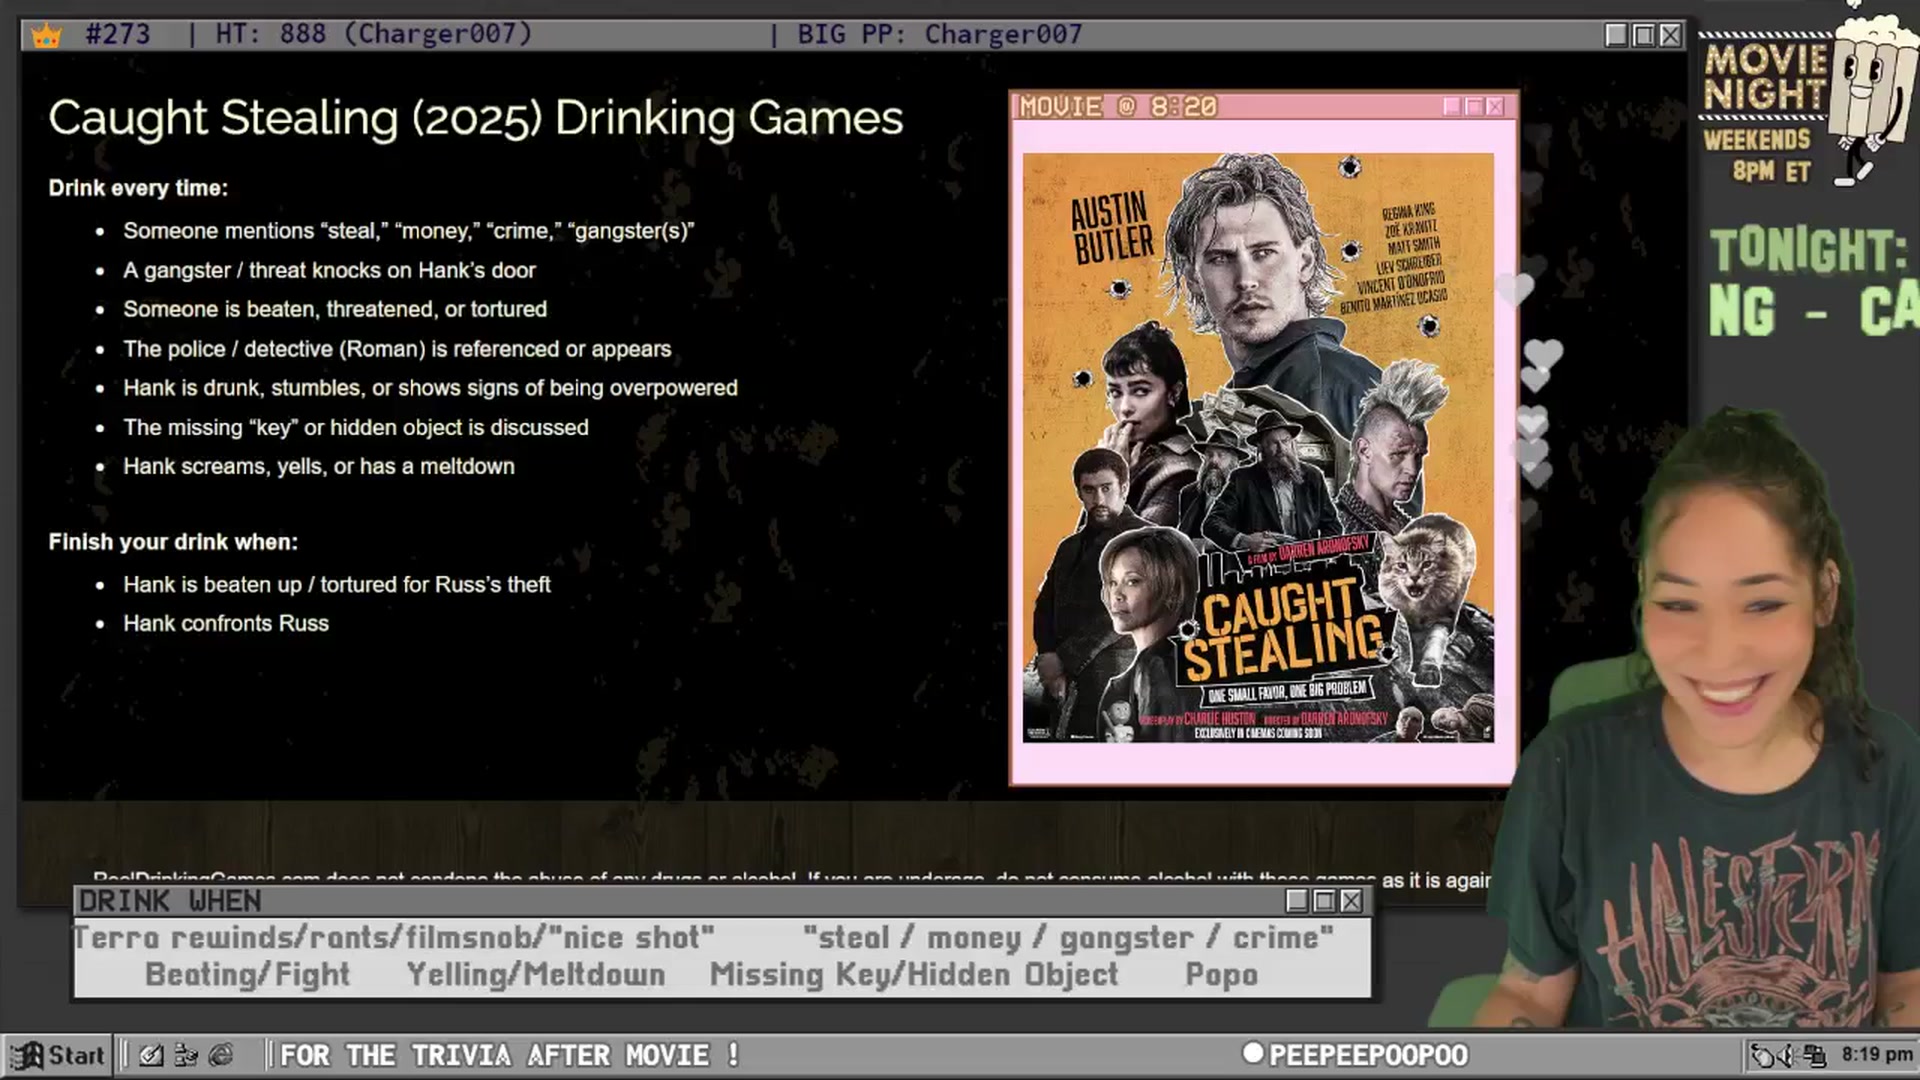Launch Internet Explorer from the taskbar
The height and width of the screenshot is (1080, 1920).
(x=221, y=1055)
